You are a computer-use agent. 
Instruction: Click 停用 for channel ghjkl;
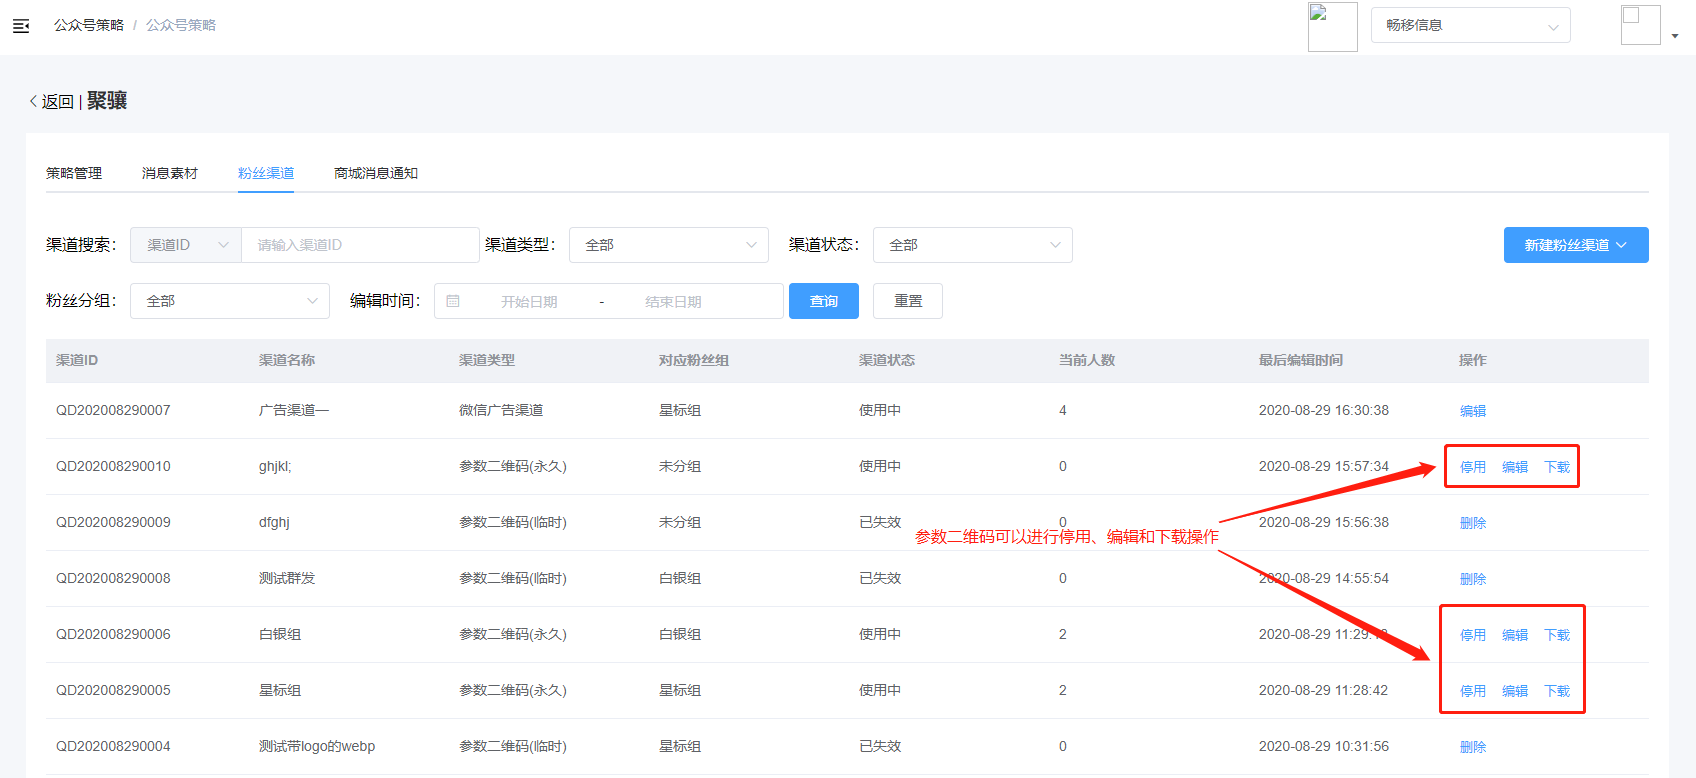tap(1472, 467)
